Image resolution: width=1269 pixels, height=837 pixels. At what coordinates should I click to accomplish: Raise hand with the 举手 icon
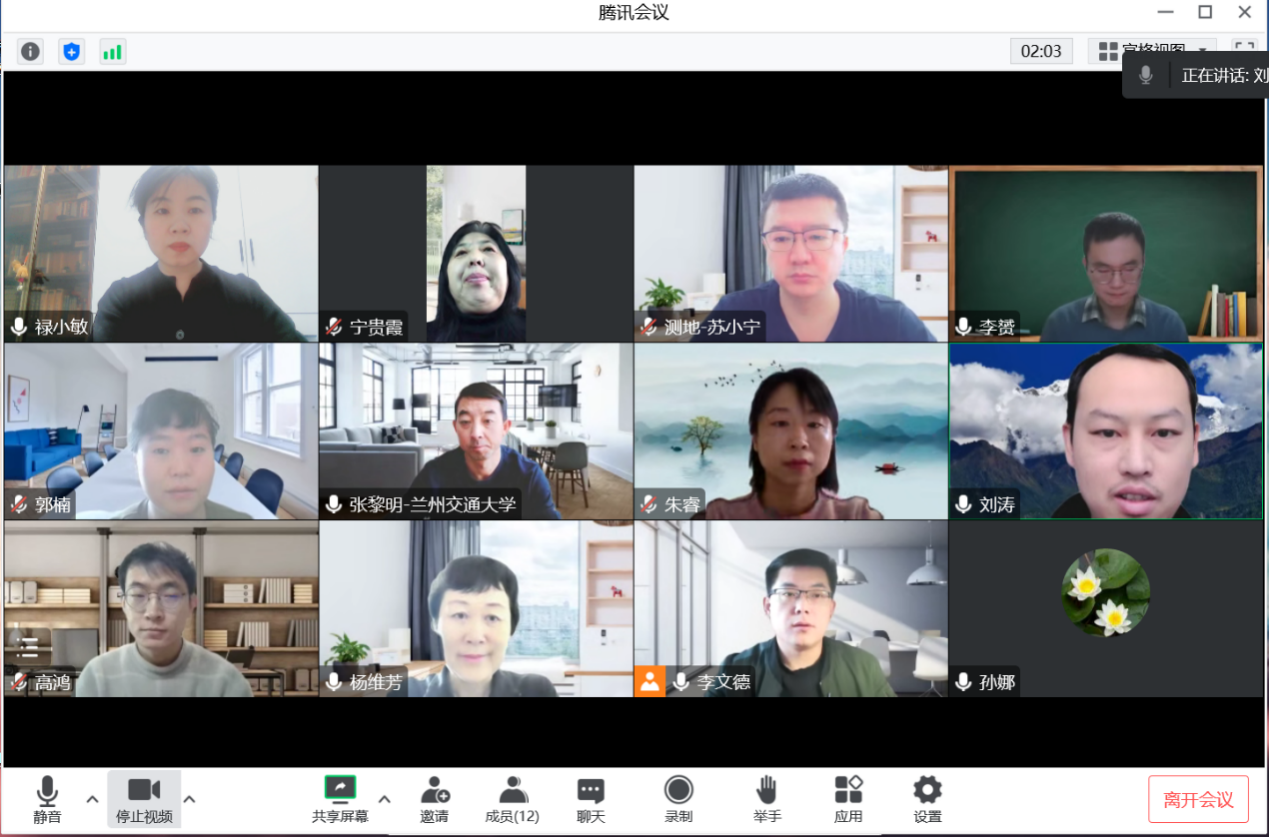767,799
